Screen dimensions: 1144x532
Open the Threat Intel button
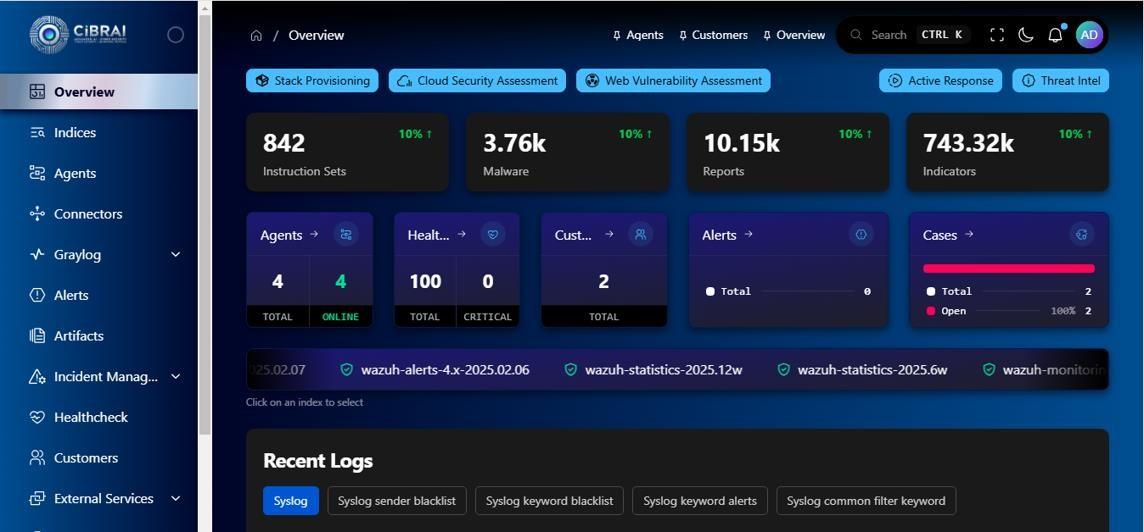[x=1060, y=81]
